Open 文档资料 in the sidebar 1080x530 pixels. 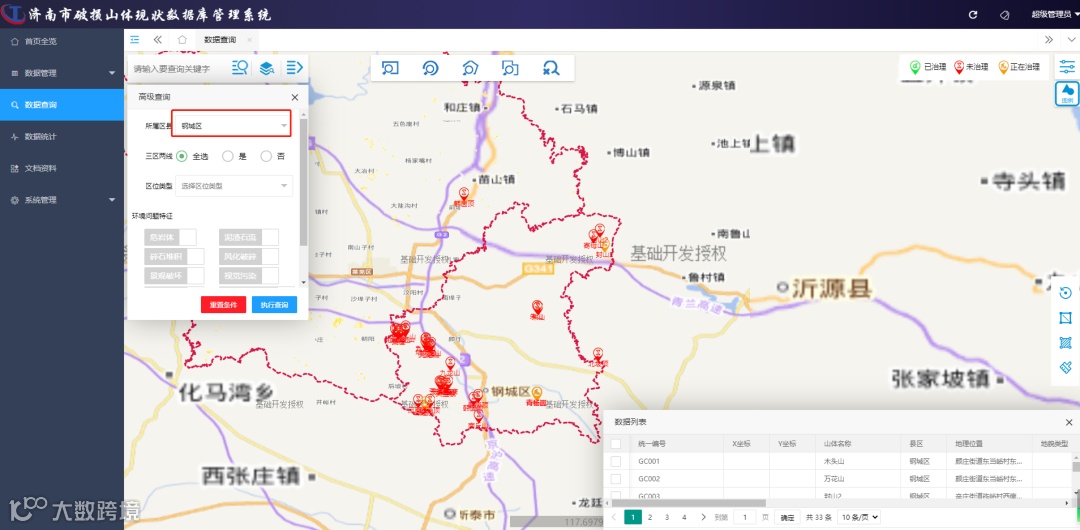[62, 168]
